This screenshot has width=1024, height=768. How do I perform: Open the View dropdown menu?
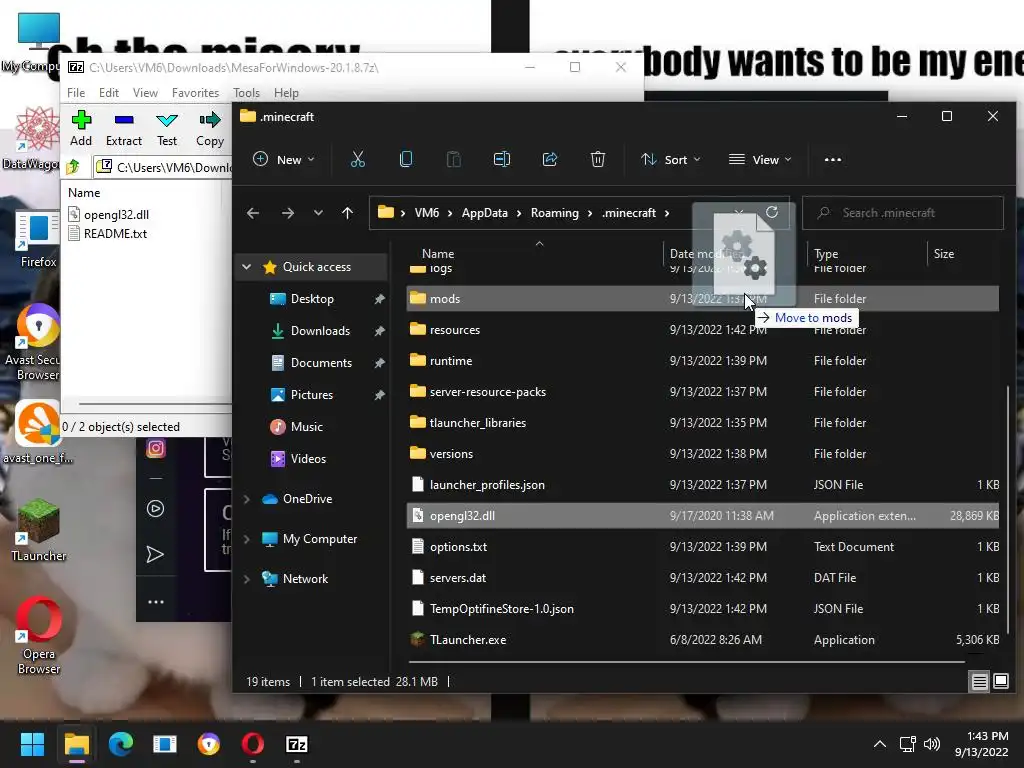pyautogui.click(x=760, y=159)
